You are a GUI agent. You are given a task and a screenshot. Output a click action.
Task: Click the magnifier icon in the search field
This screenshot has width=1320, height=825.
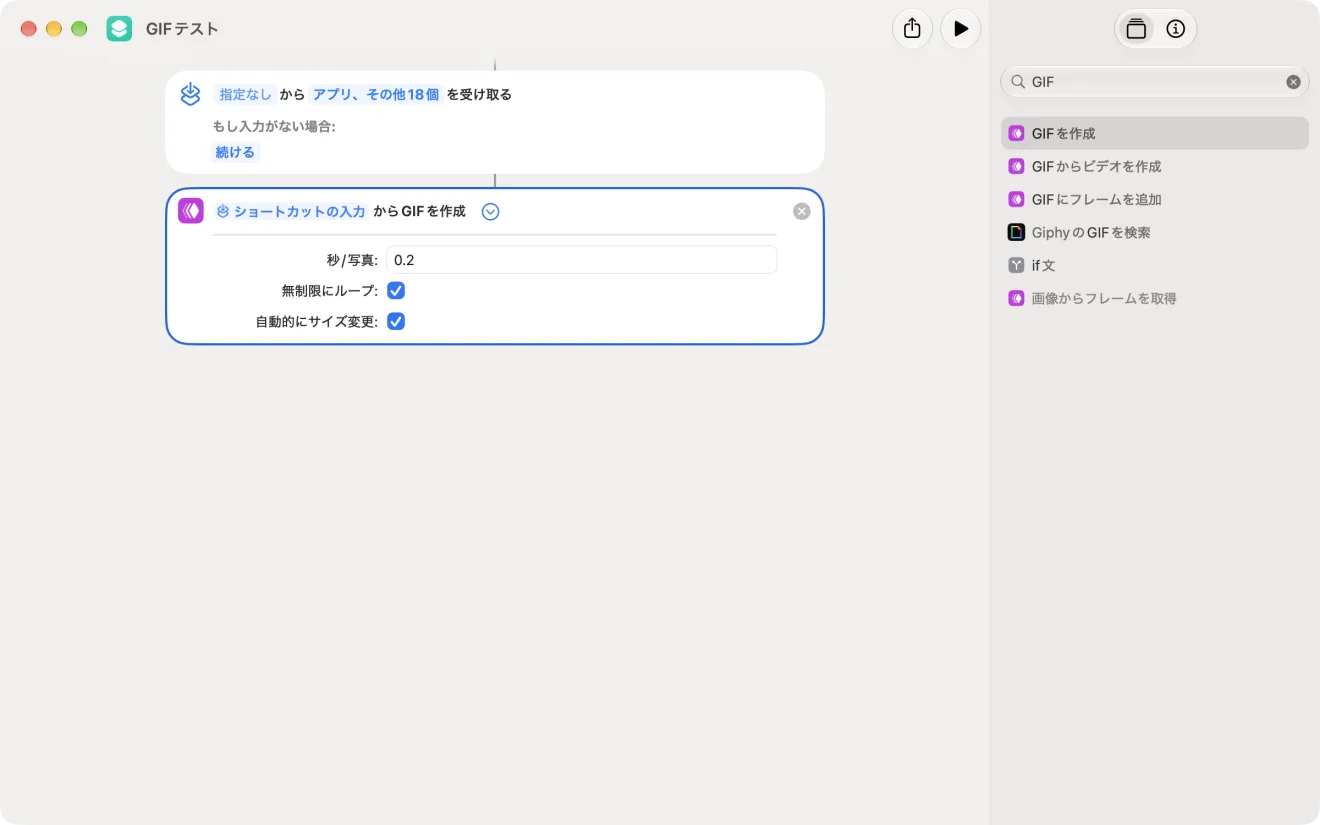(x=1018, y=82)
